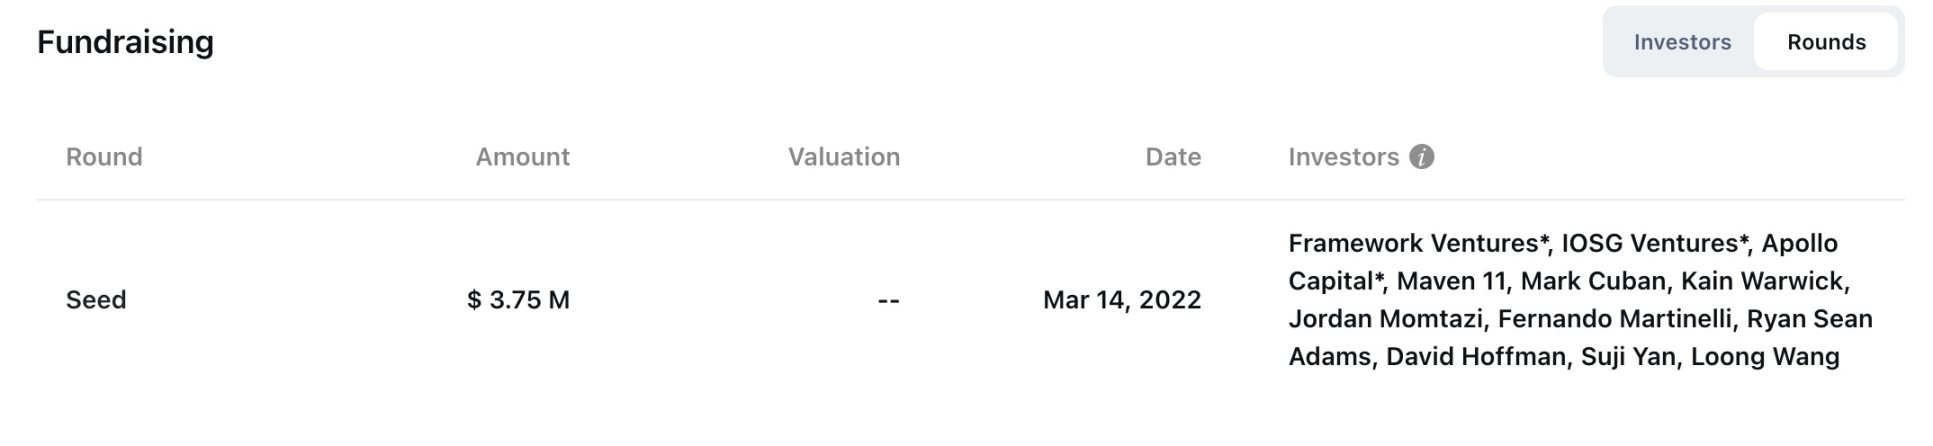Open Mark Cuban's investor profile
1933x446 pixels.
(x=1593, y=281)
